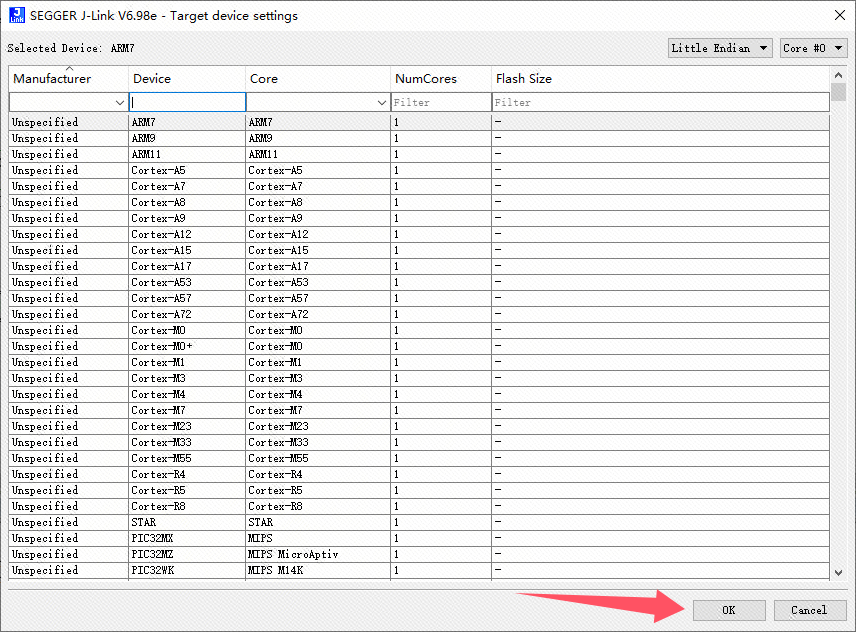Image resolution: width=856 pixels, height=632 pixels.
Task: Select the STAR device row
Action: [419, 522]
